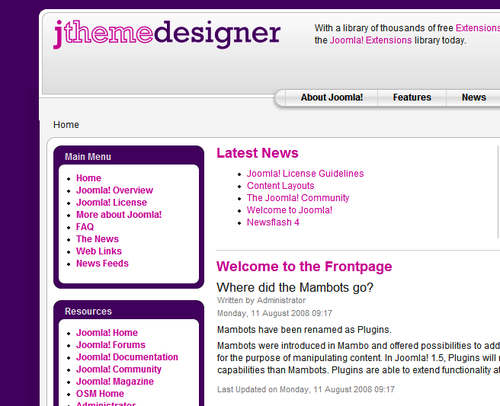Open The Joomla! Community news link

pos(298,198)
